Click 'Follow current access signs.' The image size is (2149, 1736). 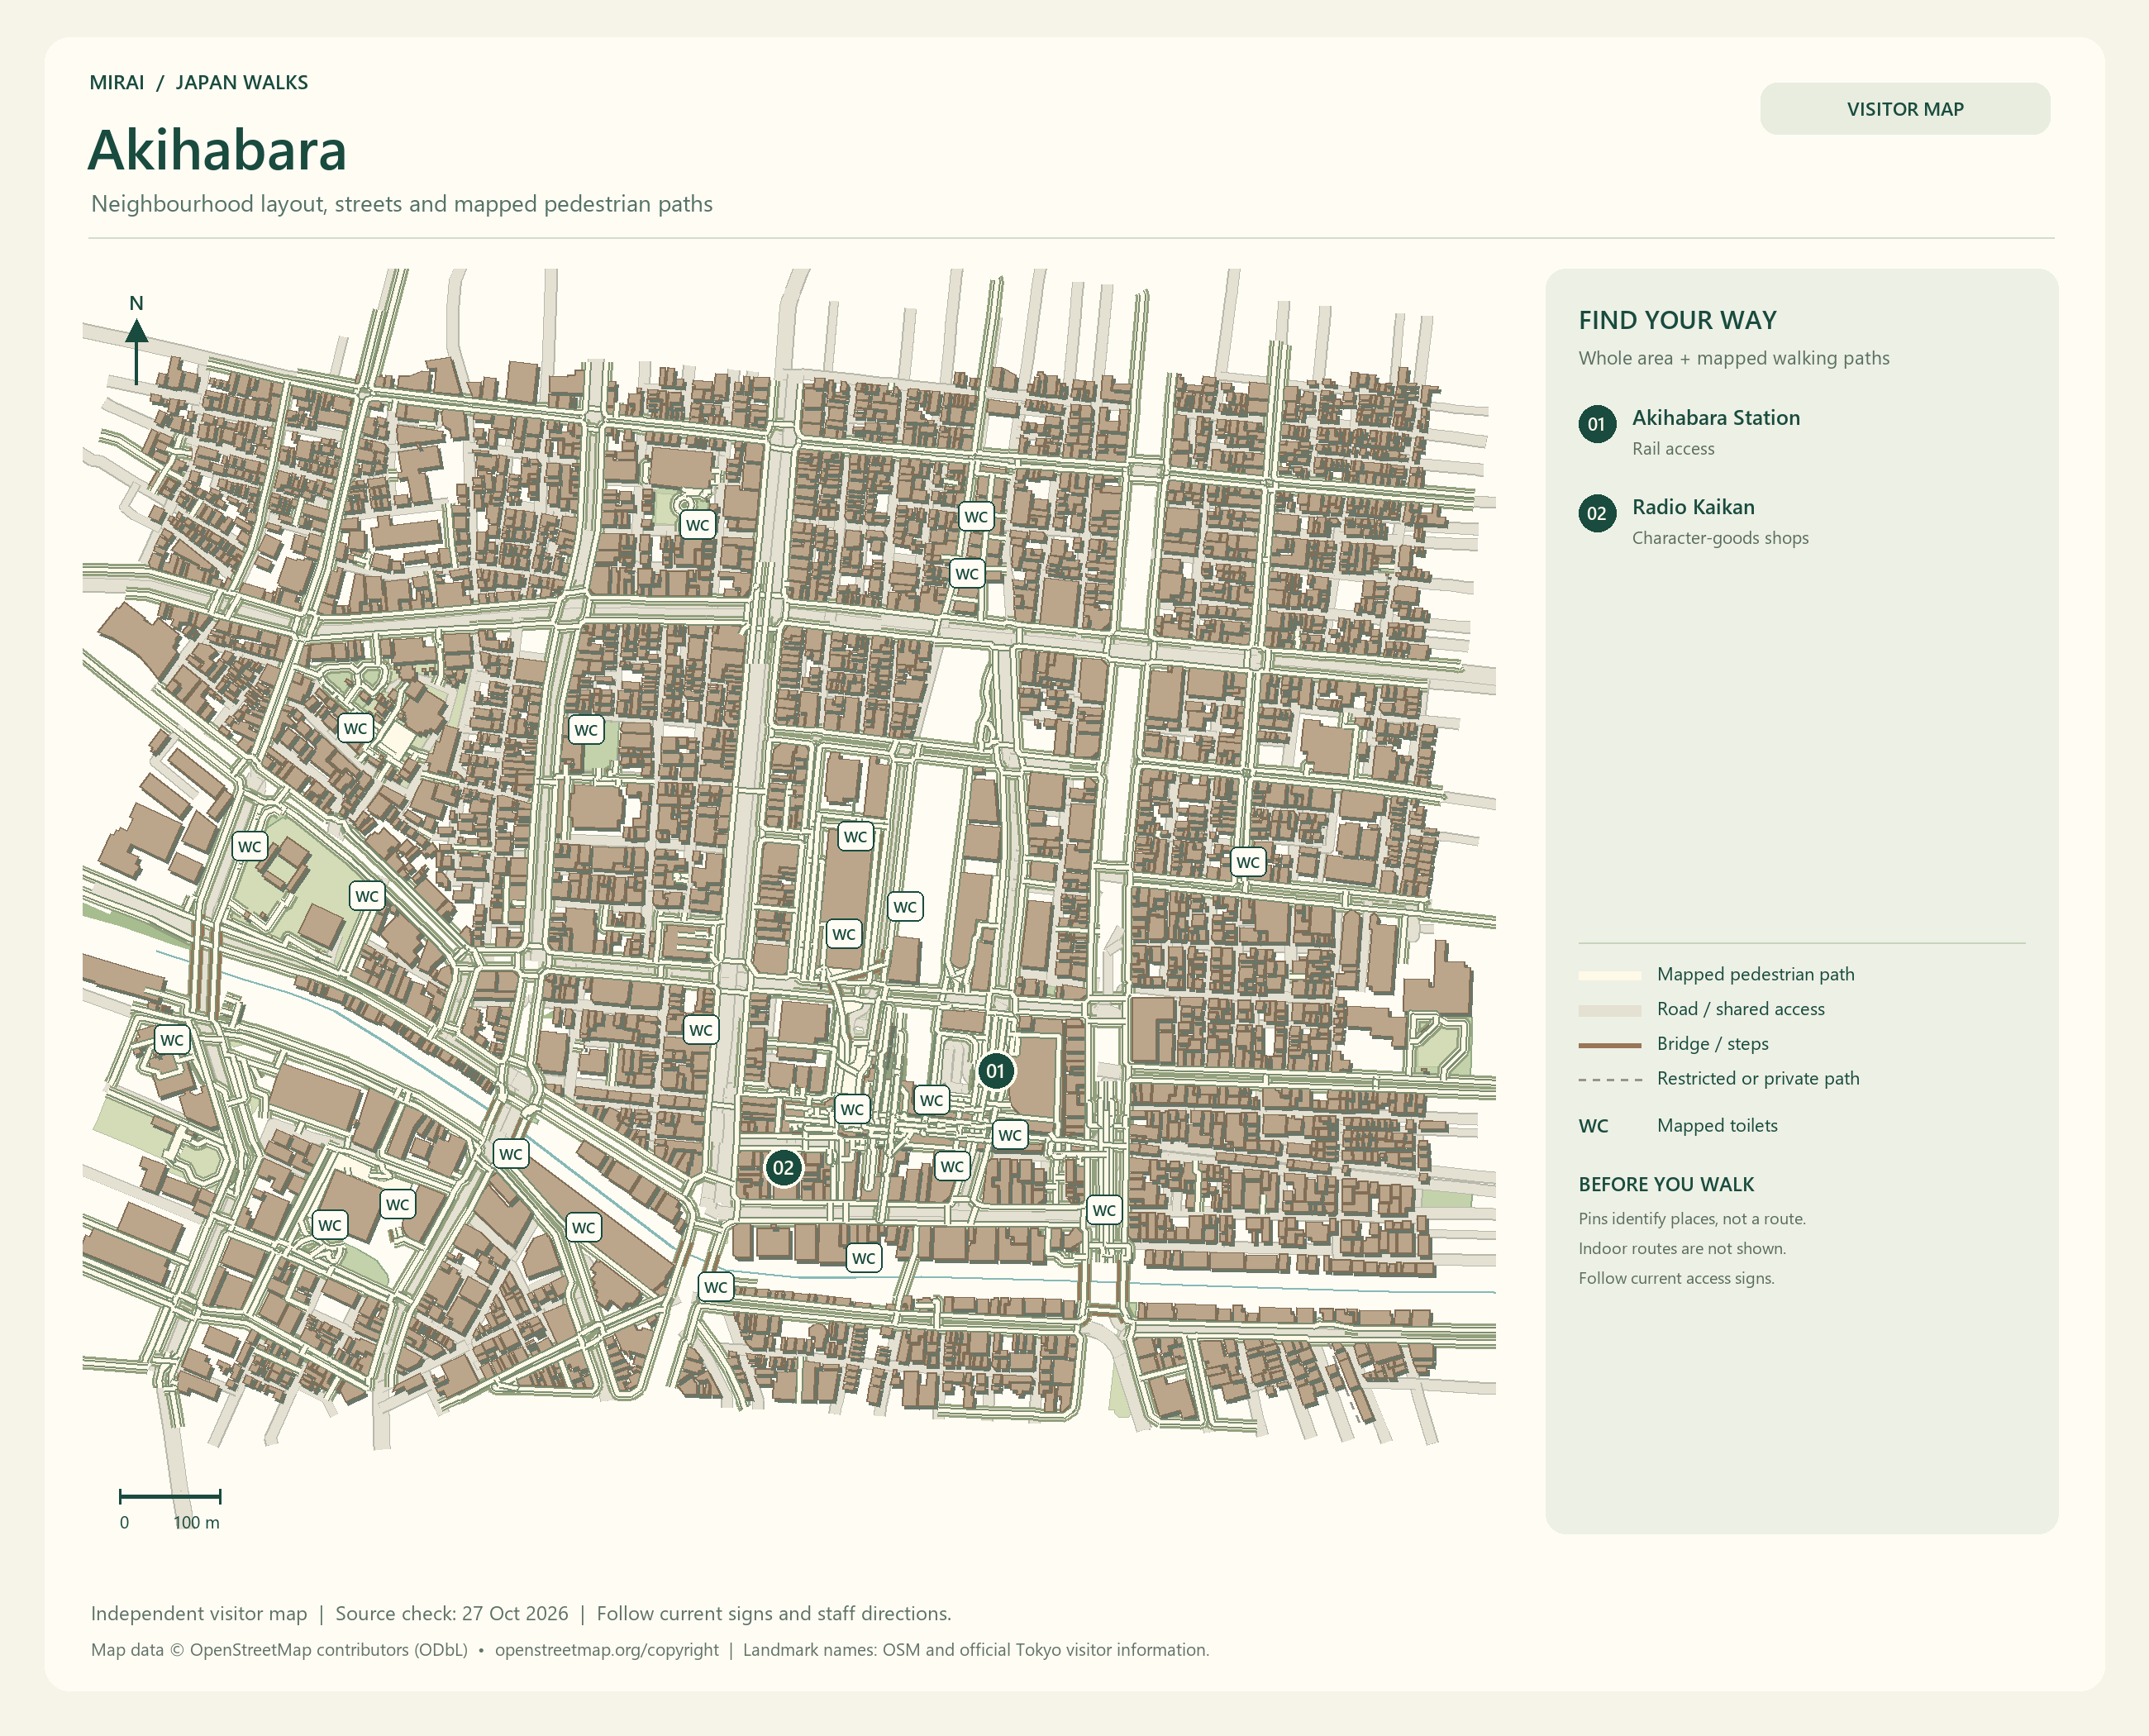coord(1676,1279)
